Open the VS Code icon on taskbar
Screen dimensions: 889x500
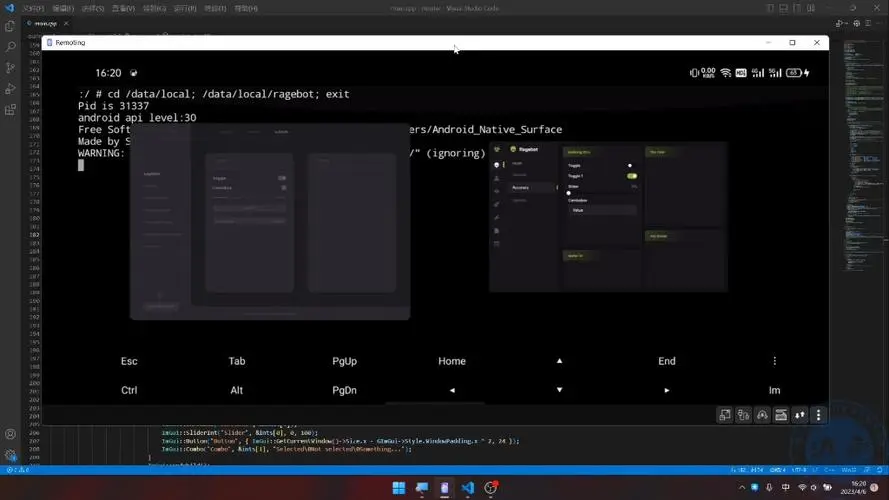point(467,488)
